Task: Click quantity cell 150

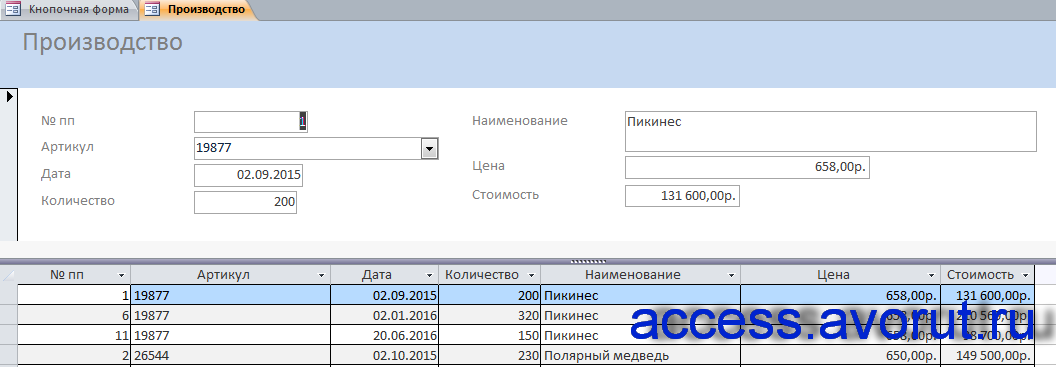Action: click(x=490, y=335)
